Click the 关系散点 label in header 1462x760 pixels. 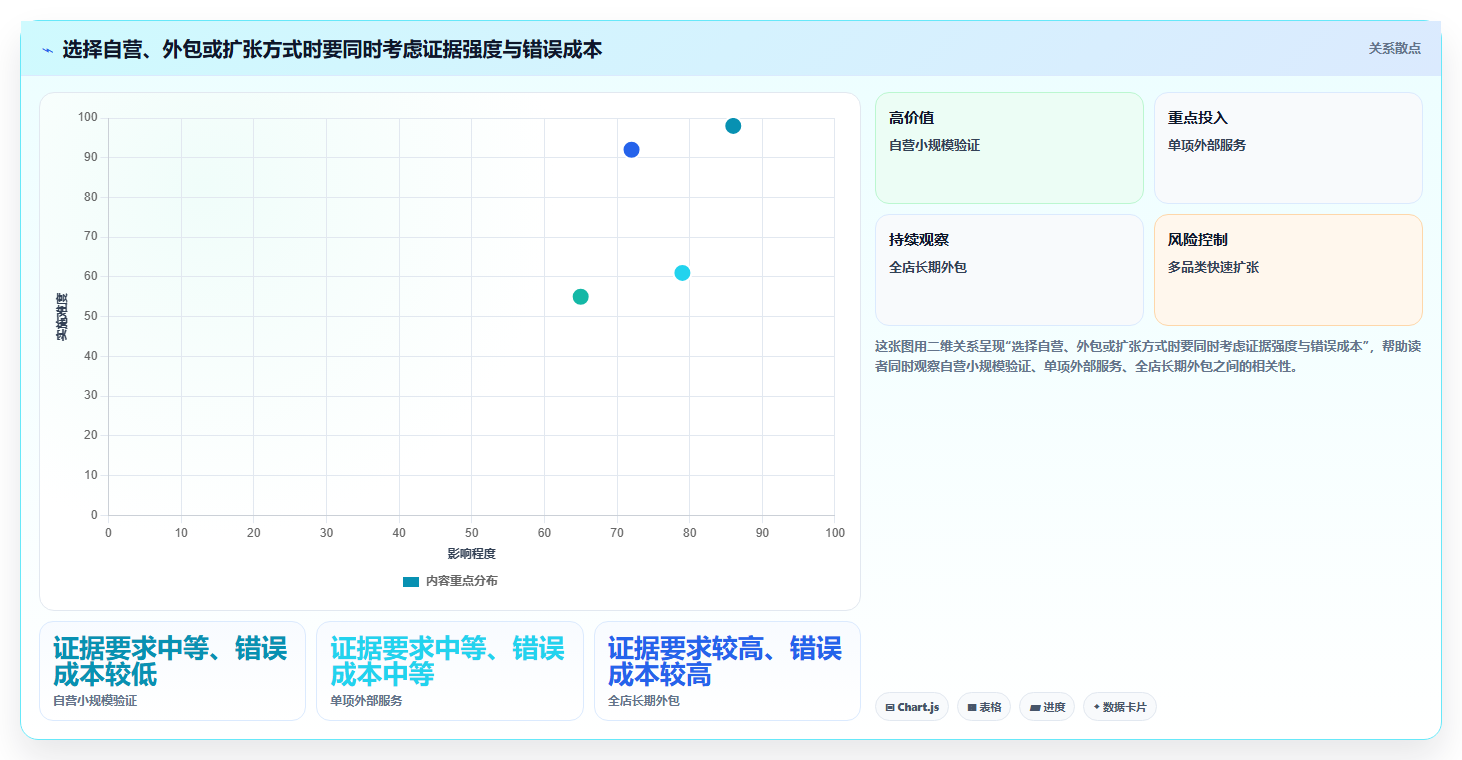[1395, 48]
